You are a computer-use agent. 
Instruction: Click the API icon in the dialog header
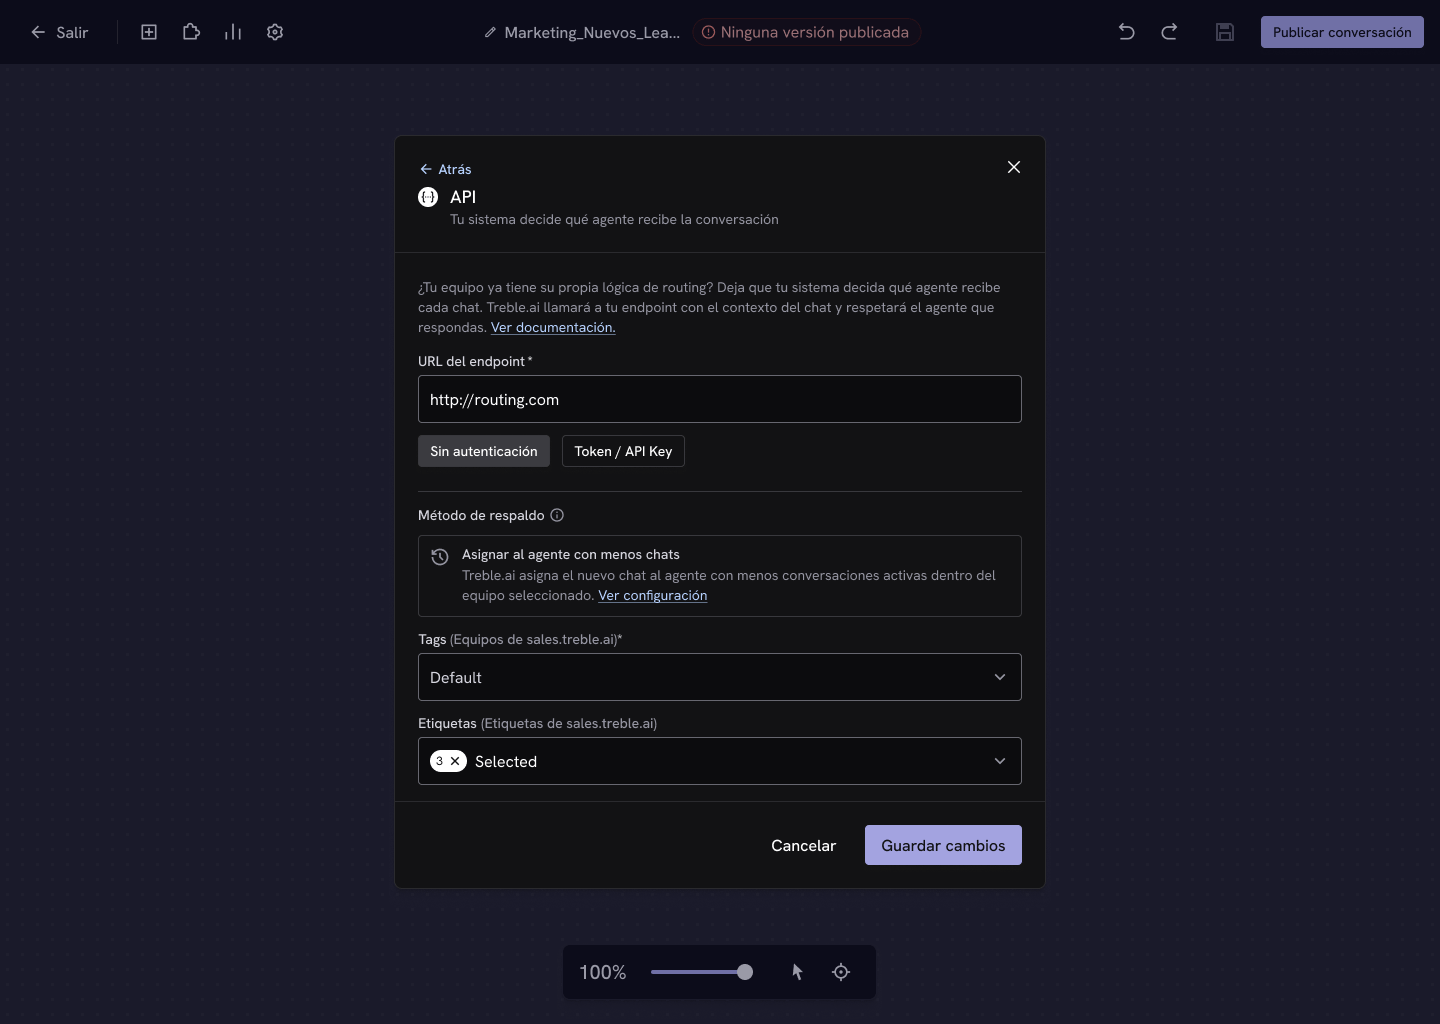pos(428,197)
